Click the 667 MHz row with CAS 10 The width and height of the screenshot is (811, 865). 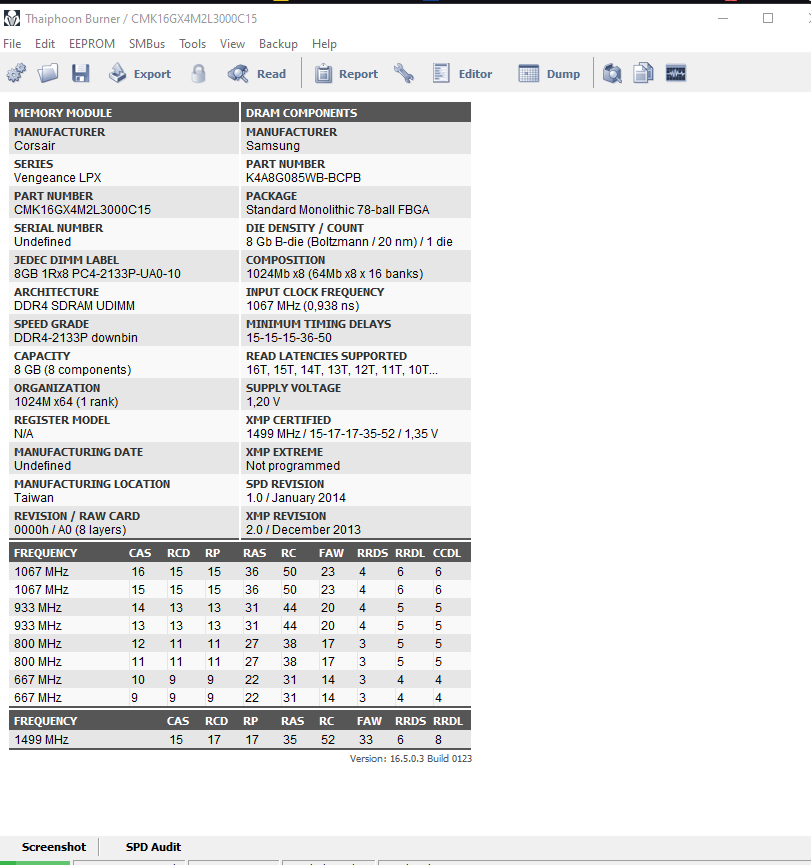point(240,680)
